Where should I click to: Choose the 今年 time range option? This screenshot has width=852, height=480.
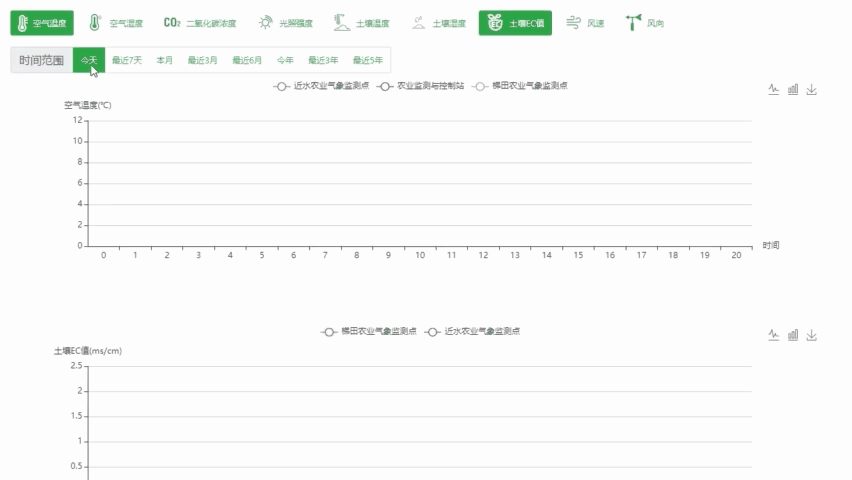click(285, 60)
